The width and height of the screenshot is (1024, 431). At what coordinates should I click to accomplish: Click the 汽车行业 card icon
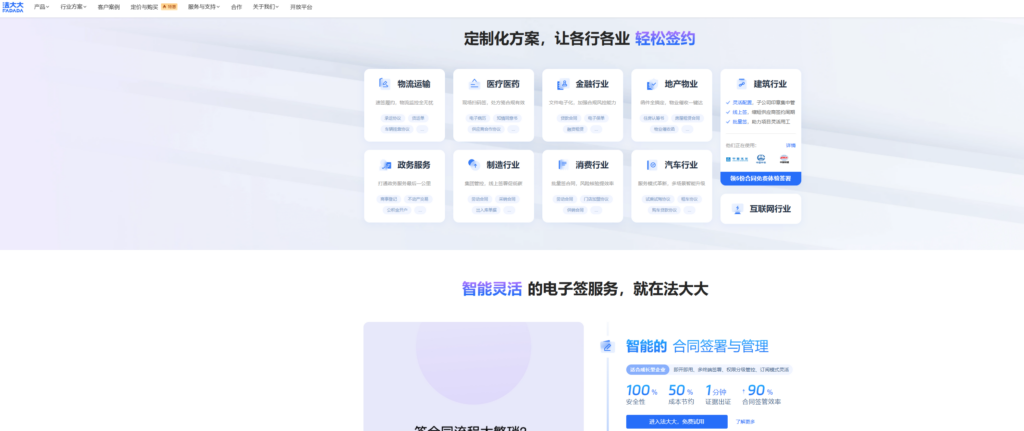(652, 165)
